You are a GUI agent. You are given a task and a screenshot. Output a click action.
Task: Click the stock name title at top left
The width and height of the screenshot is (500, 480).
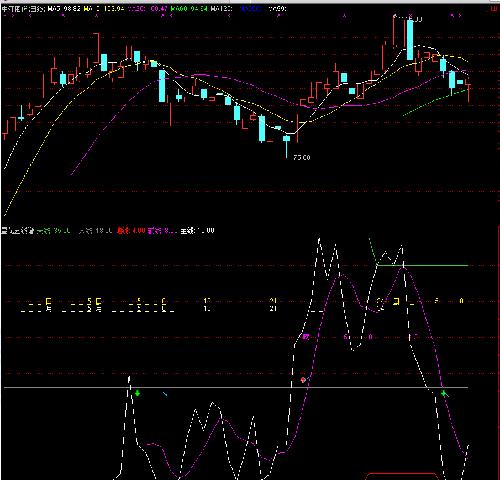23,9
